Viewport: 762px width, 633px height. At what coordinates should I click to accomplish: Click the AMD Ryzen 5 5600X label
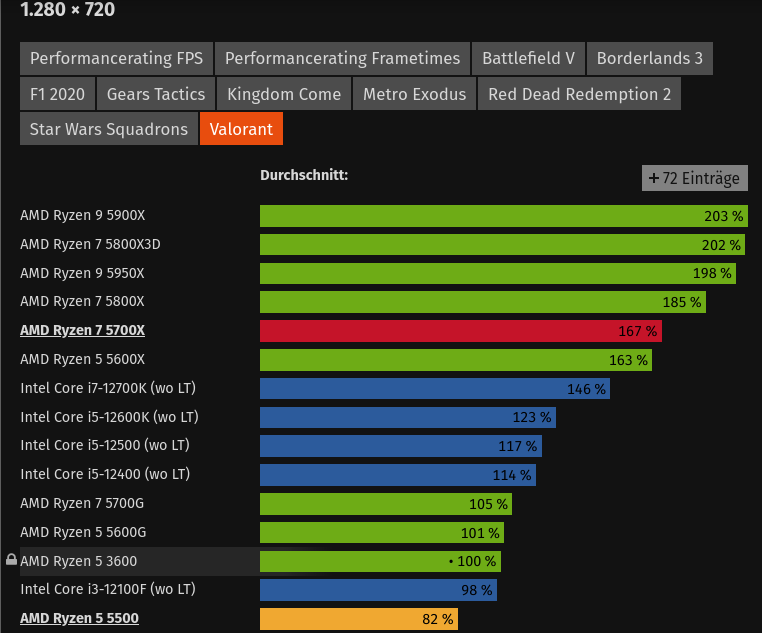[83, 359]
